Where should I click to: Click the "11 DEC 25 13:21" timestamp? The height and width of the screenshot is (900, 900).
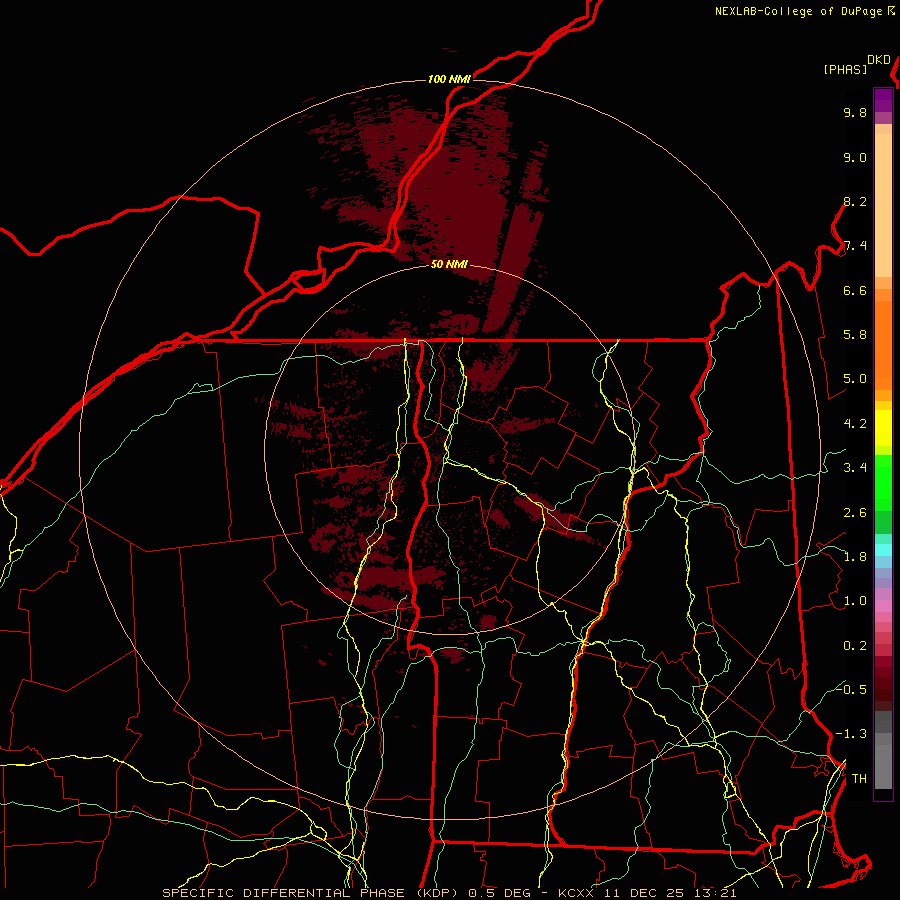668,893
